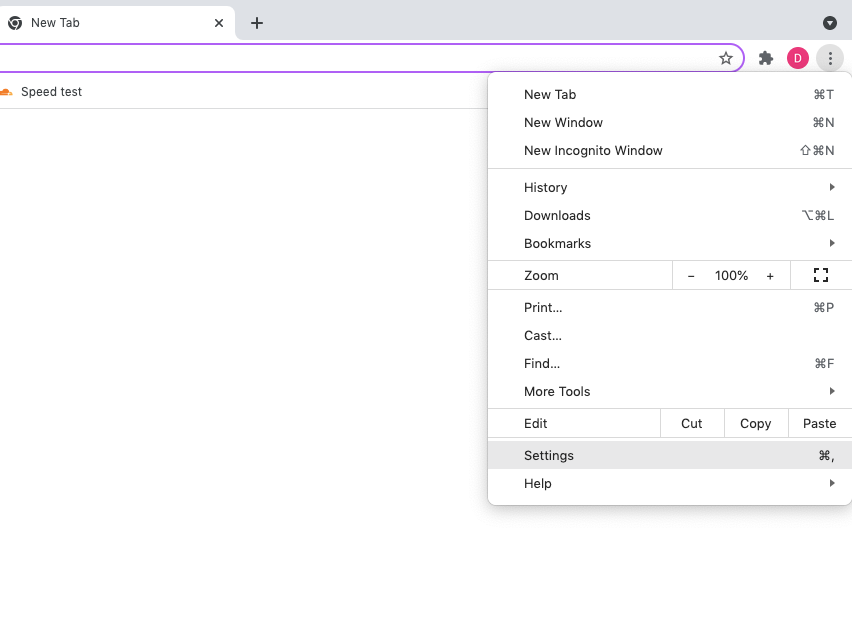This screenshot has height=622, width=852.
Task: Open a New Incognito Window
Action: tap(670, 150)
